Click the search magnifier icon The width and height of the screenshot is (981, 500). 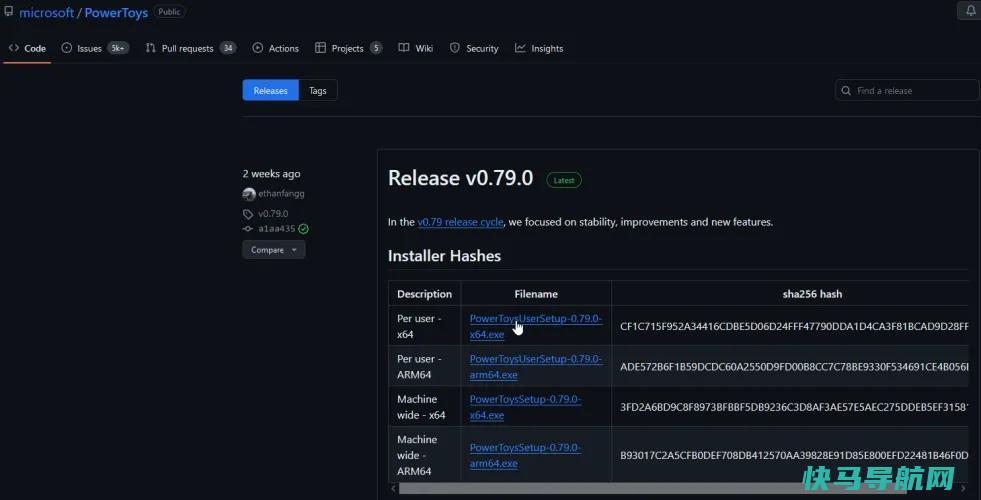(x=846, y=91)
